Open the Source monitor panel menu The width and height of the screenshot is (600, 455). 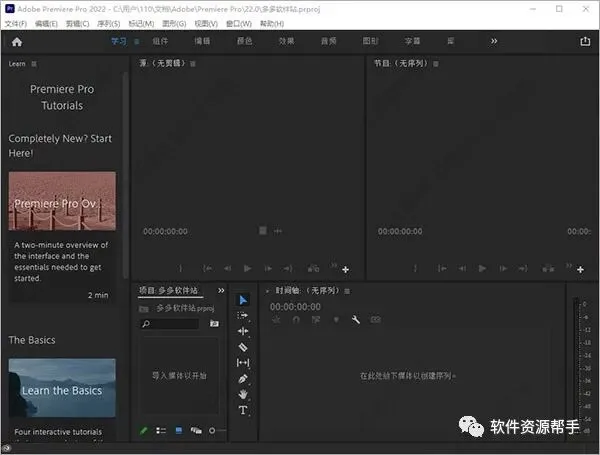[x=193, y=64]
